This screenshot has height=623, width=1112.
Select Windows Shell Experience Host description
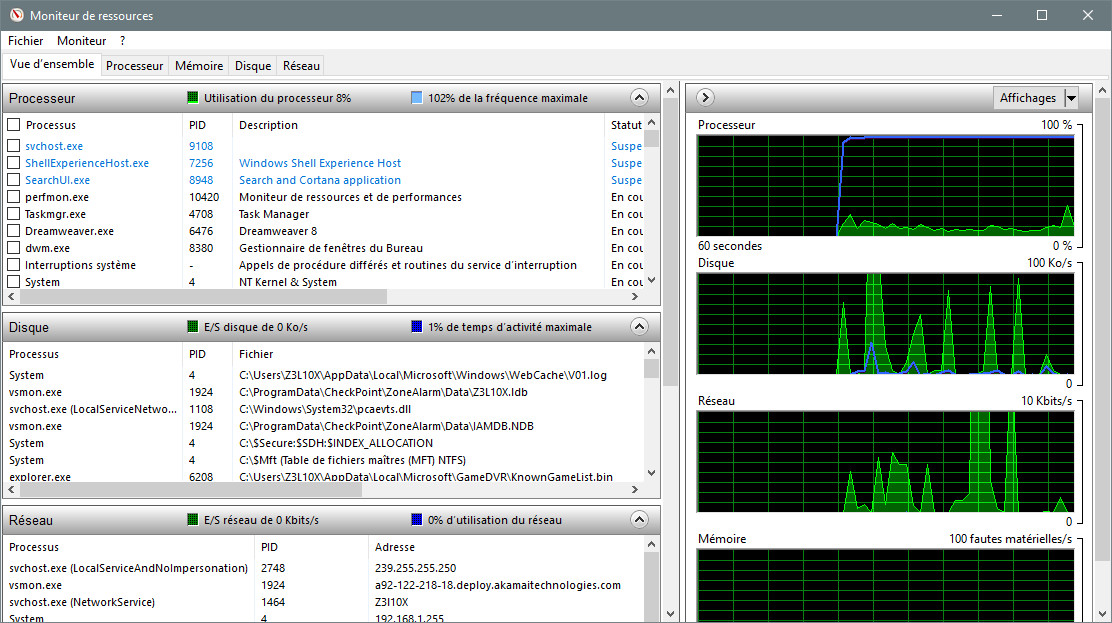pos(320,162)
